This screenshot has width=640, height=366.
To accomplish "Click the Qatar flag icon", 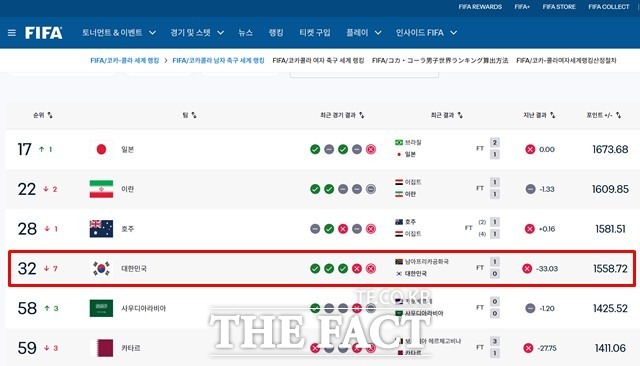I will coord(101,348).
